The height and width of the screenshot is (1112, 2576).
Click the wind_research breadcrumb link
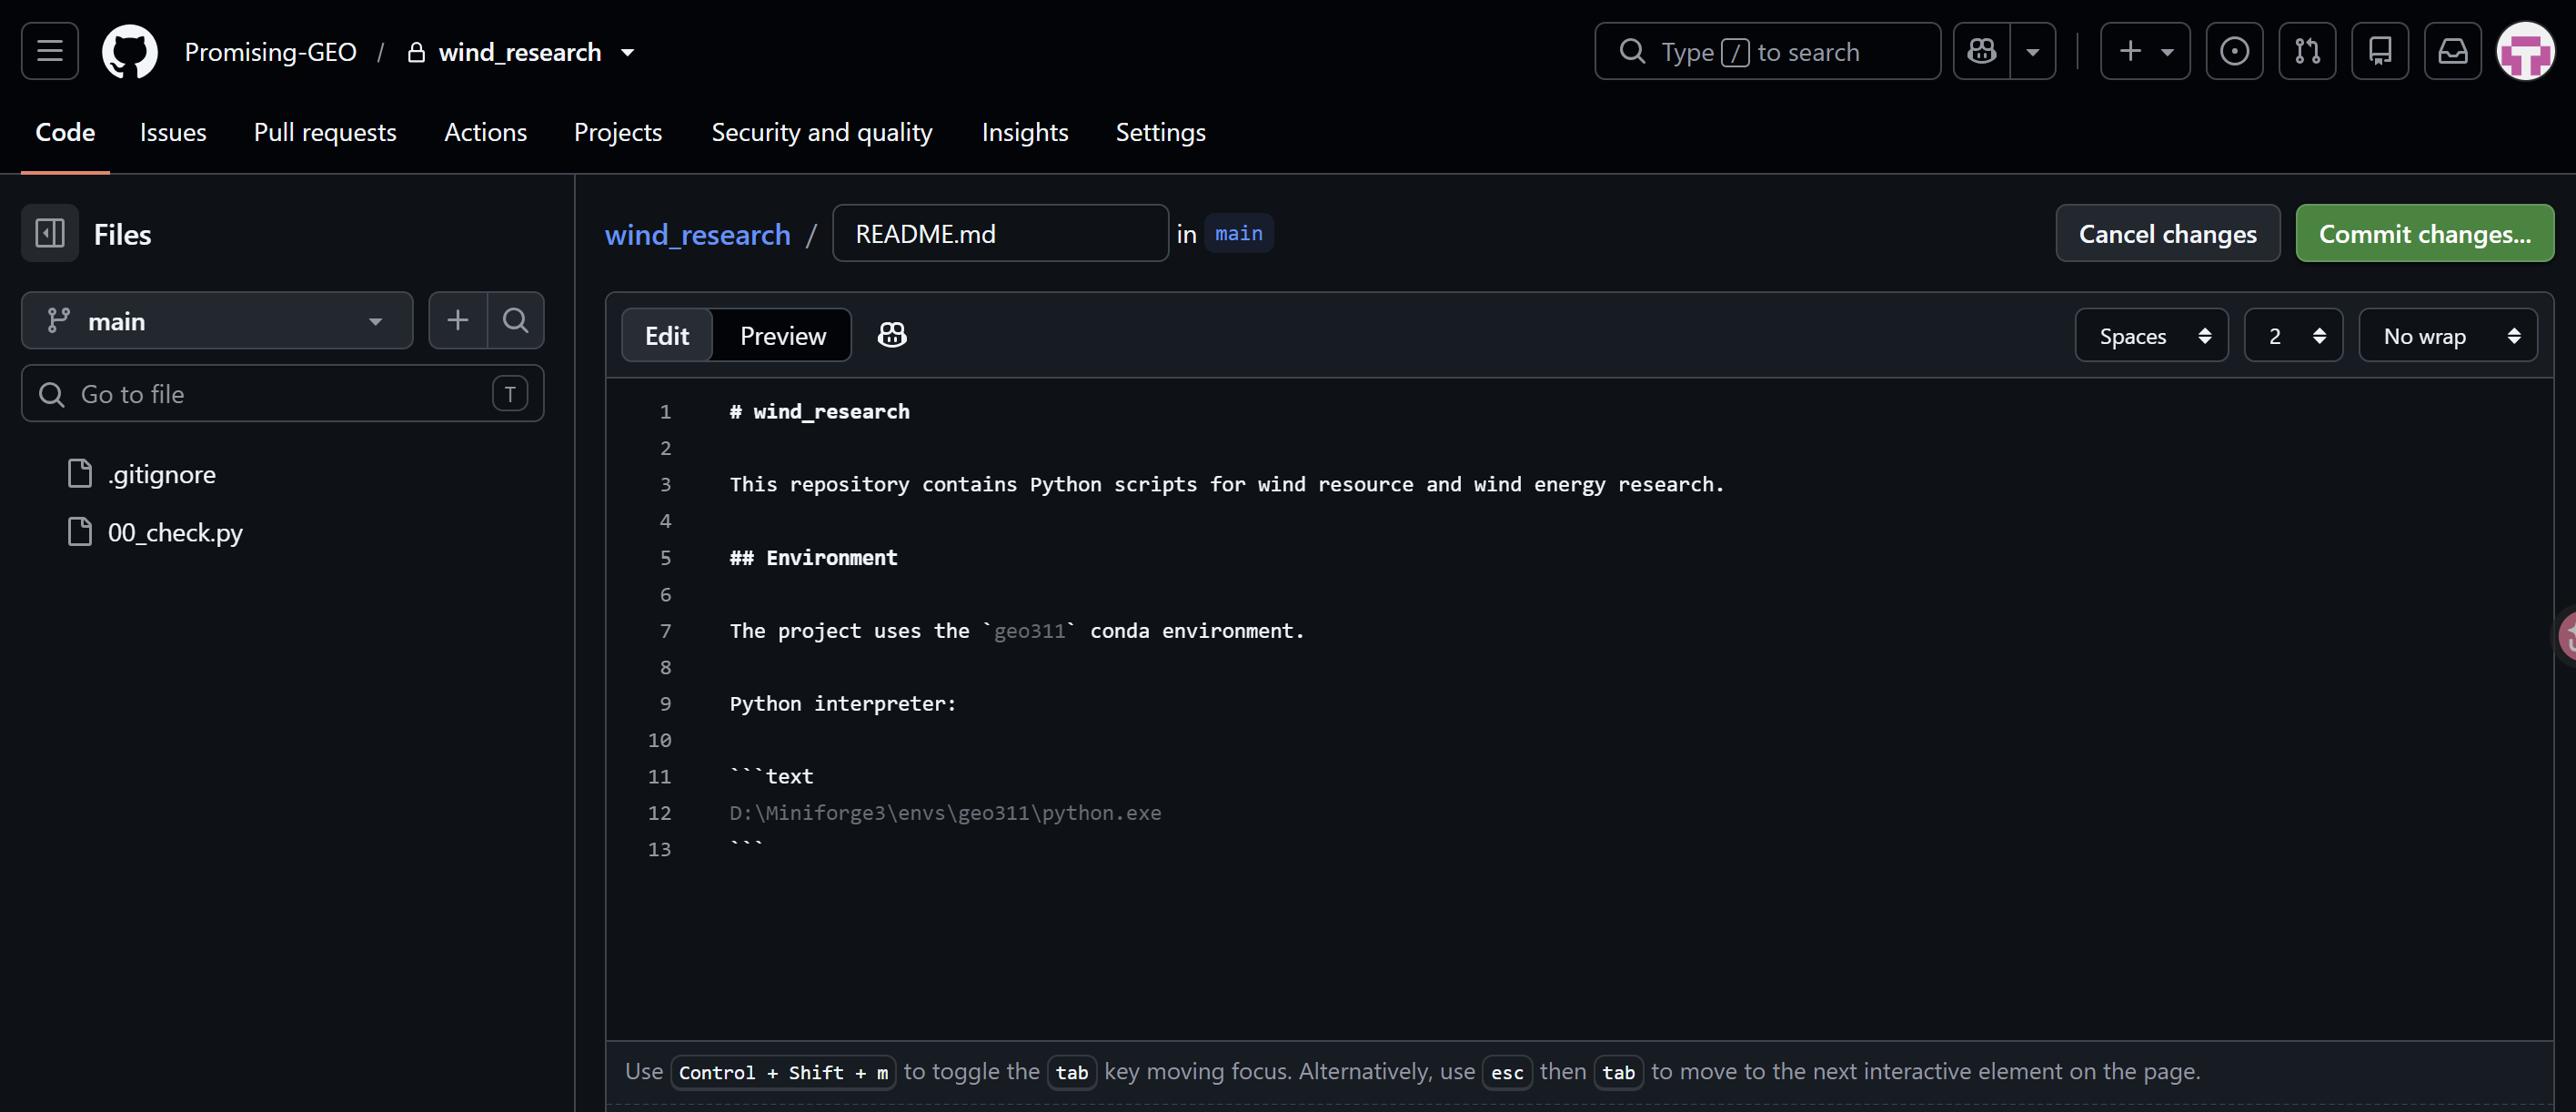[698, 234]
